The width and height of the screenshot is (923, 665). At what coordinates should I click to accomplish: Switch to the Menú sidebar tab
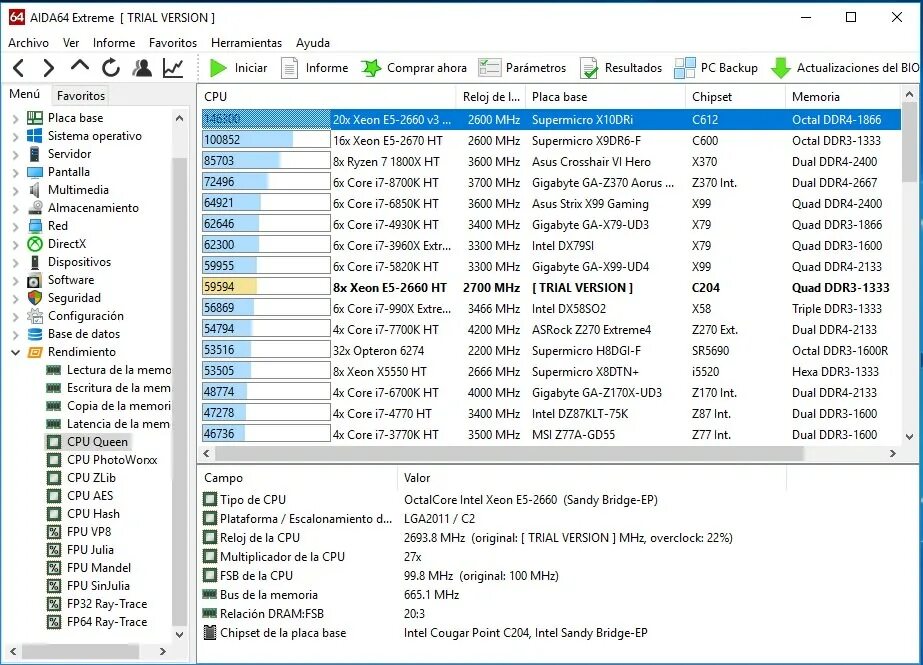point(25,94)
